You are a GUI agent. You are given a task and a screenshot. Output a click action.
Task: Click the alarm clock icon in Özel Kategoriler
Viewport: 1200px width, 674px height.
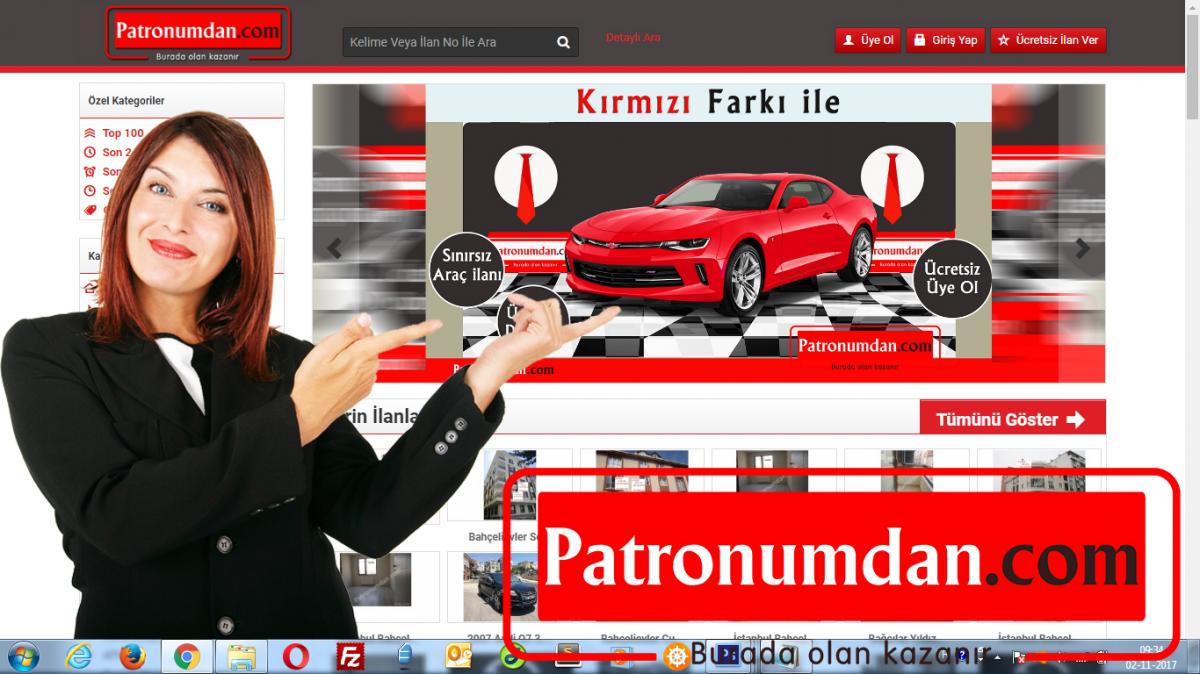click(x=90, y=171)
